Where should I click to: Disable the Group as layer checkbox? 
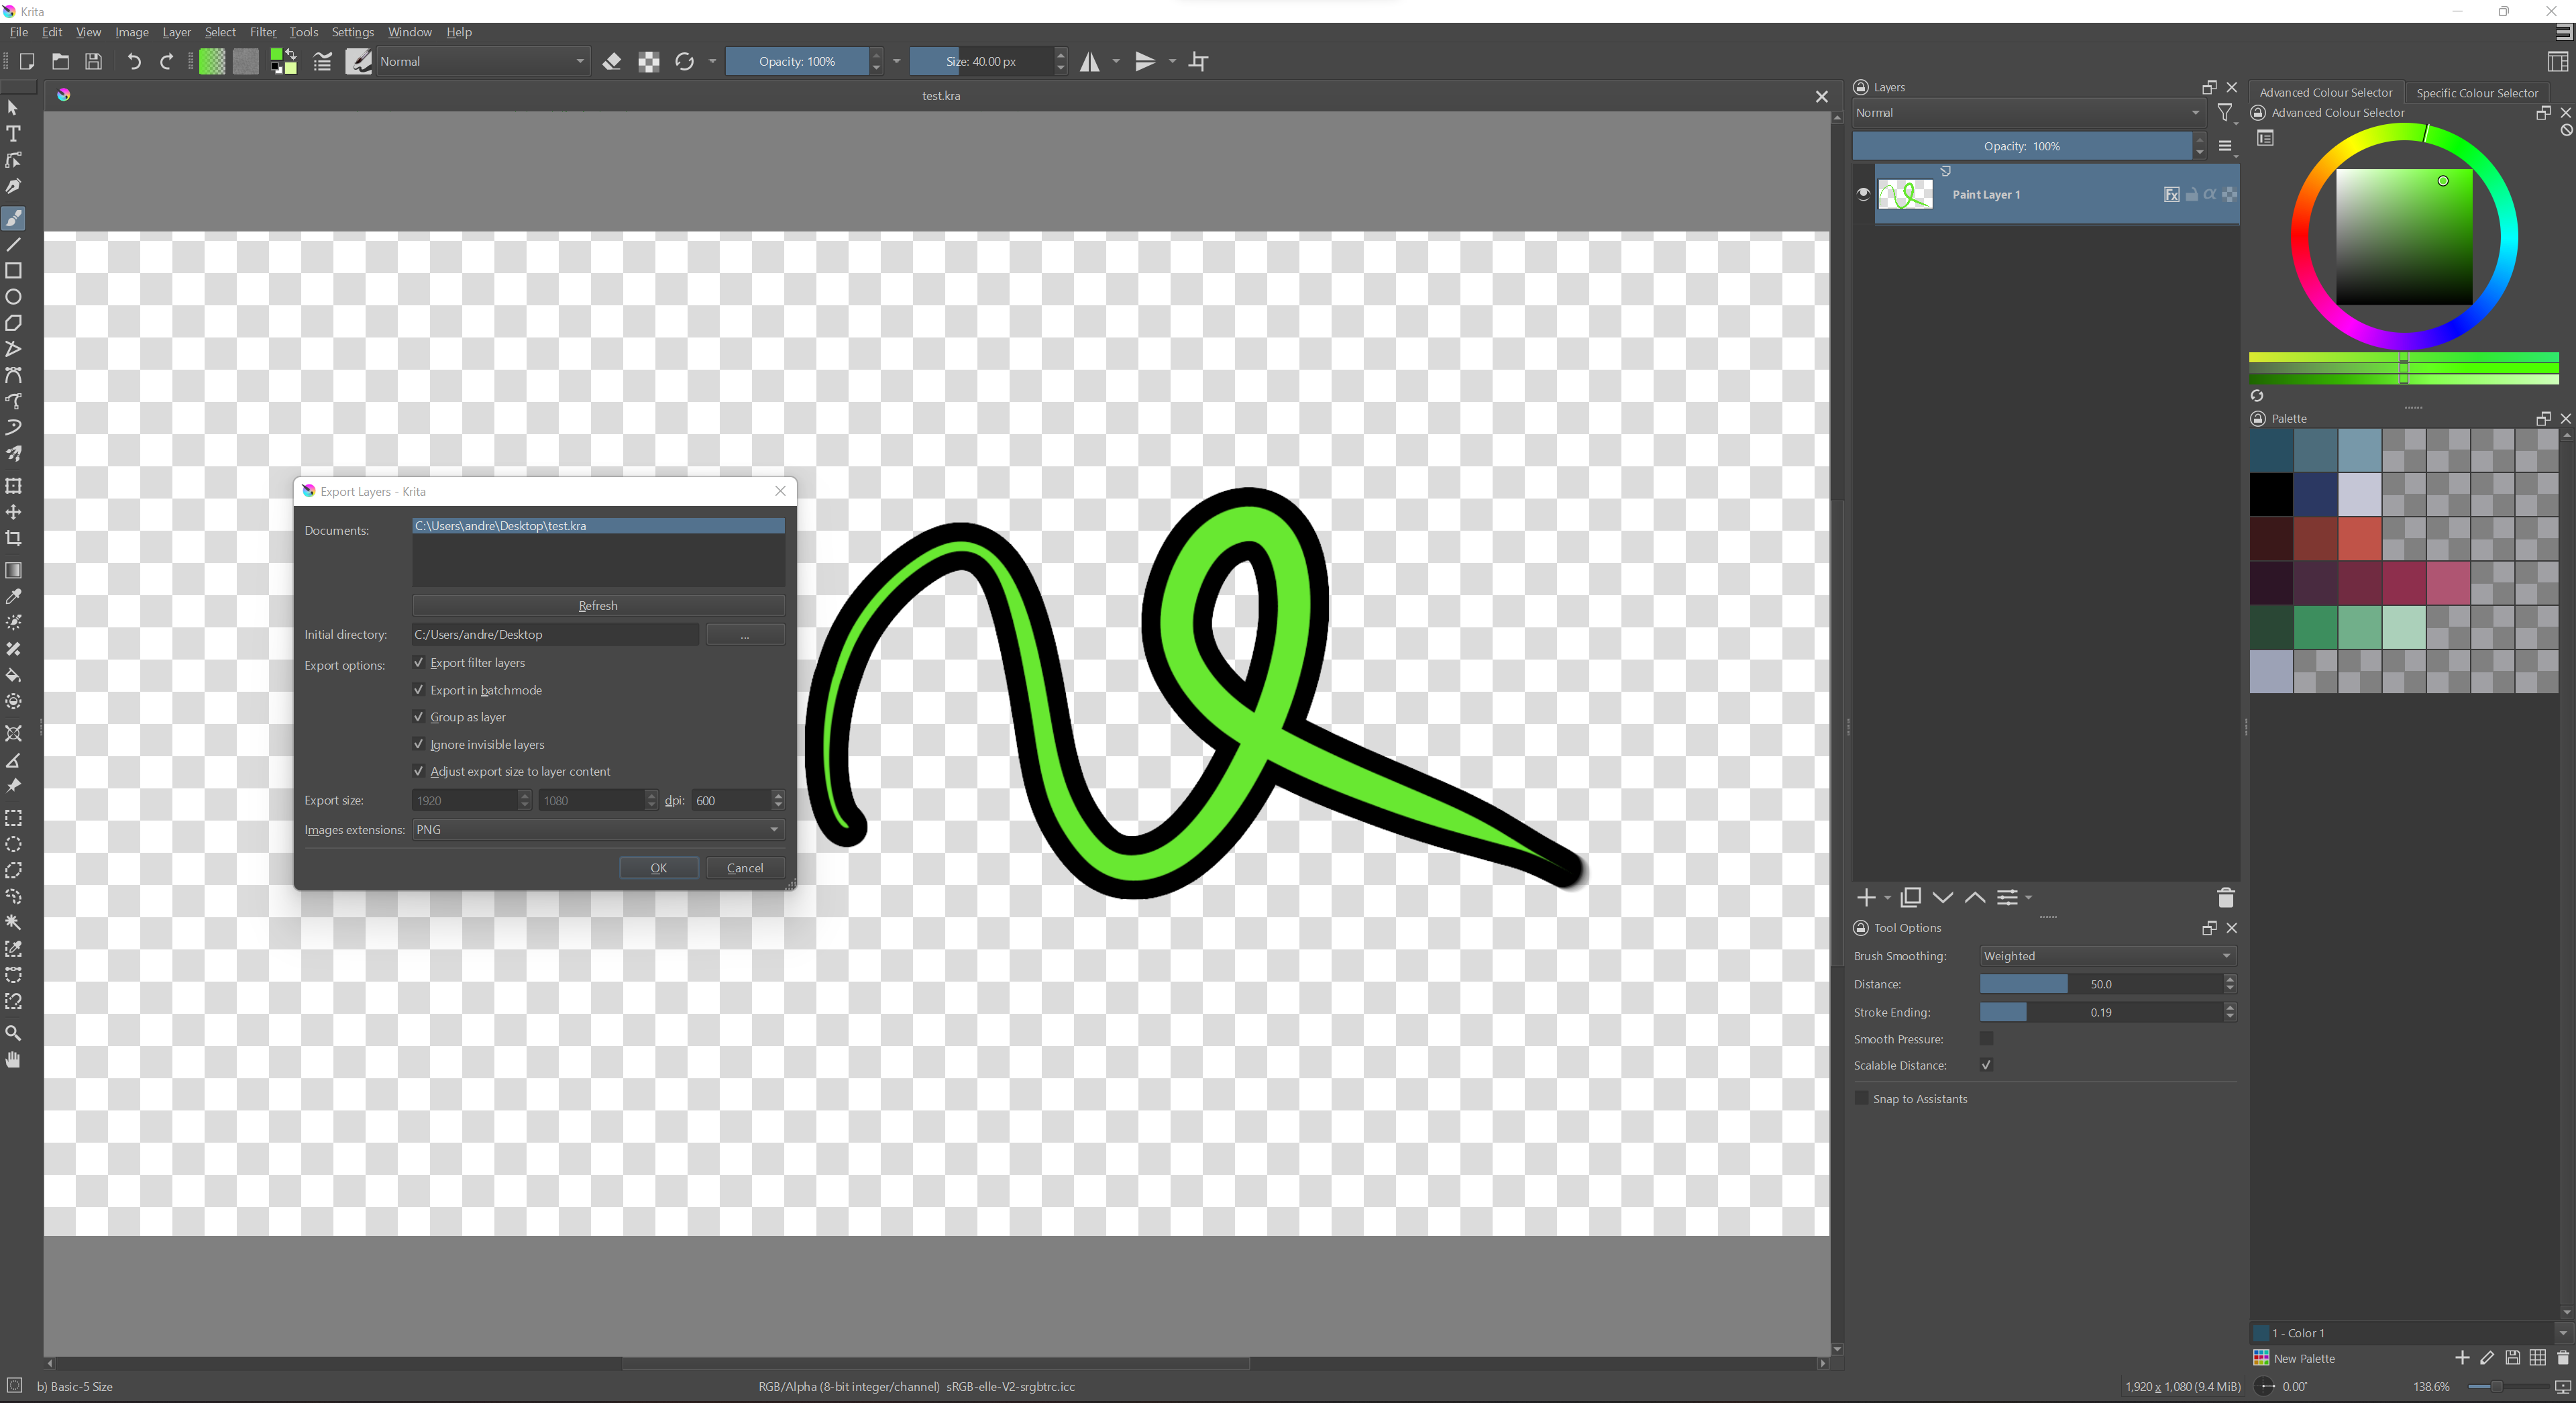(x=419, y=717)
